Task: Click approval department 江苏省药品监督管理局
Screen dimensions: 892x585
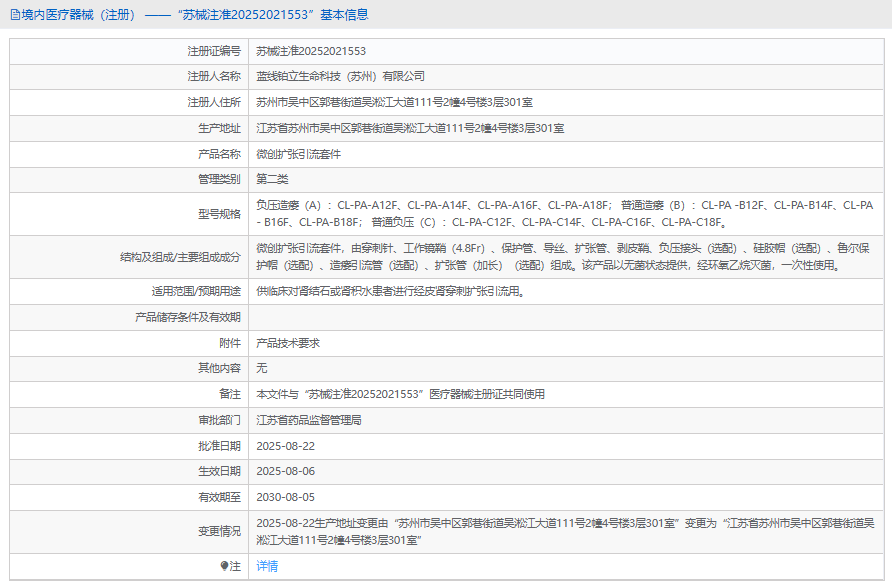Action: 309,421
